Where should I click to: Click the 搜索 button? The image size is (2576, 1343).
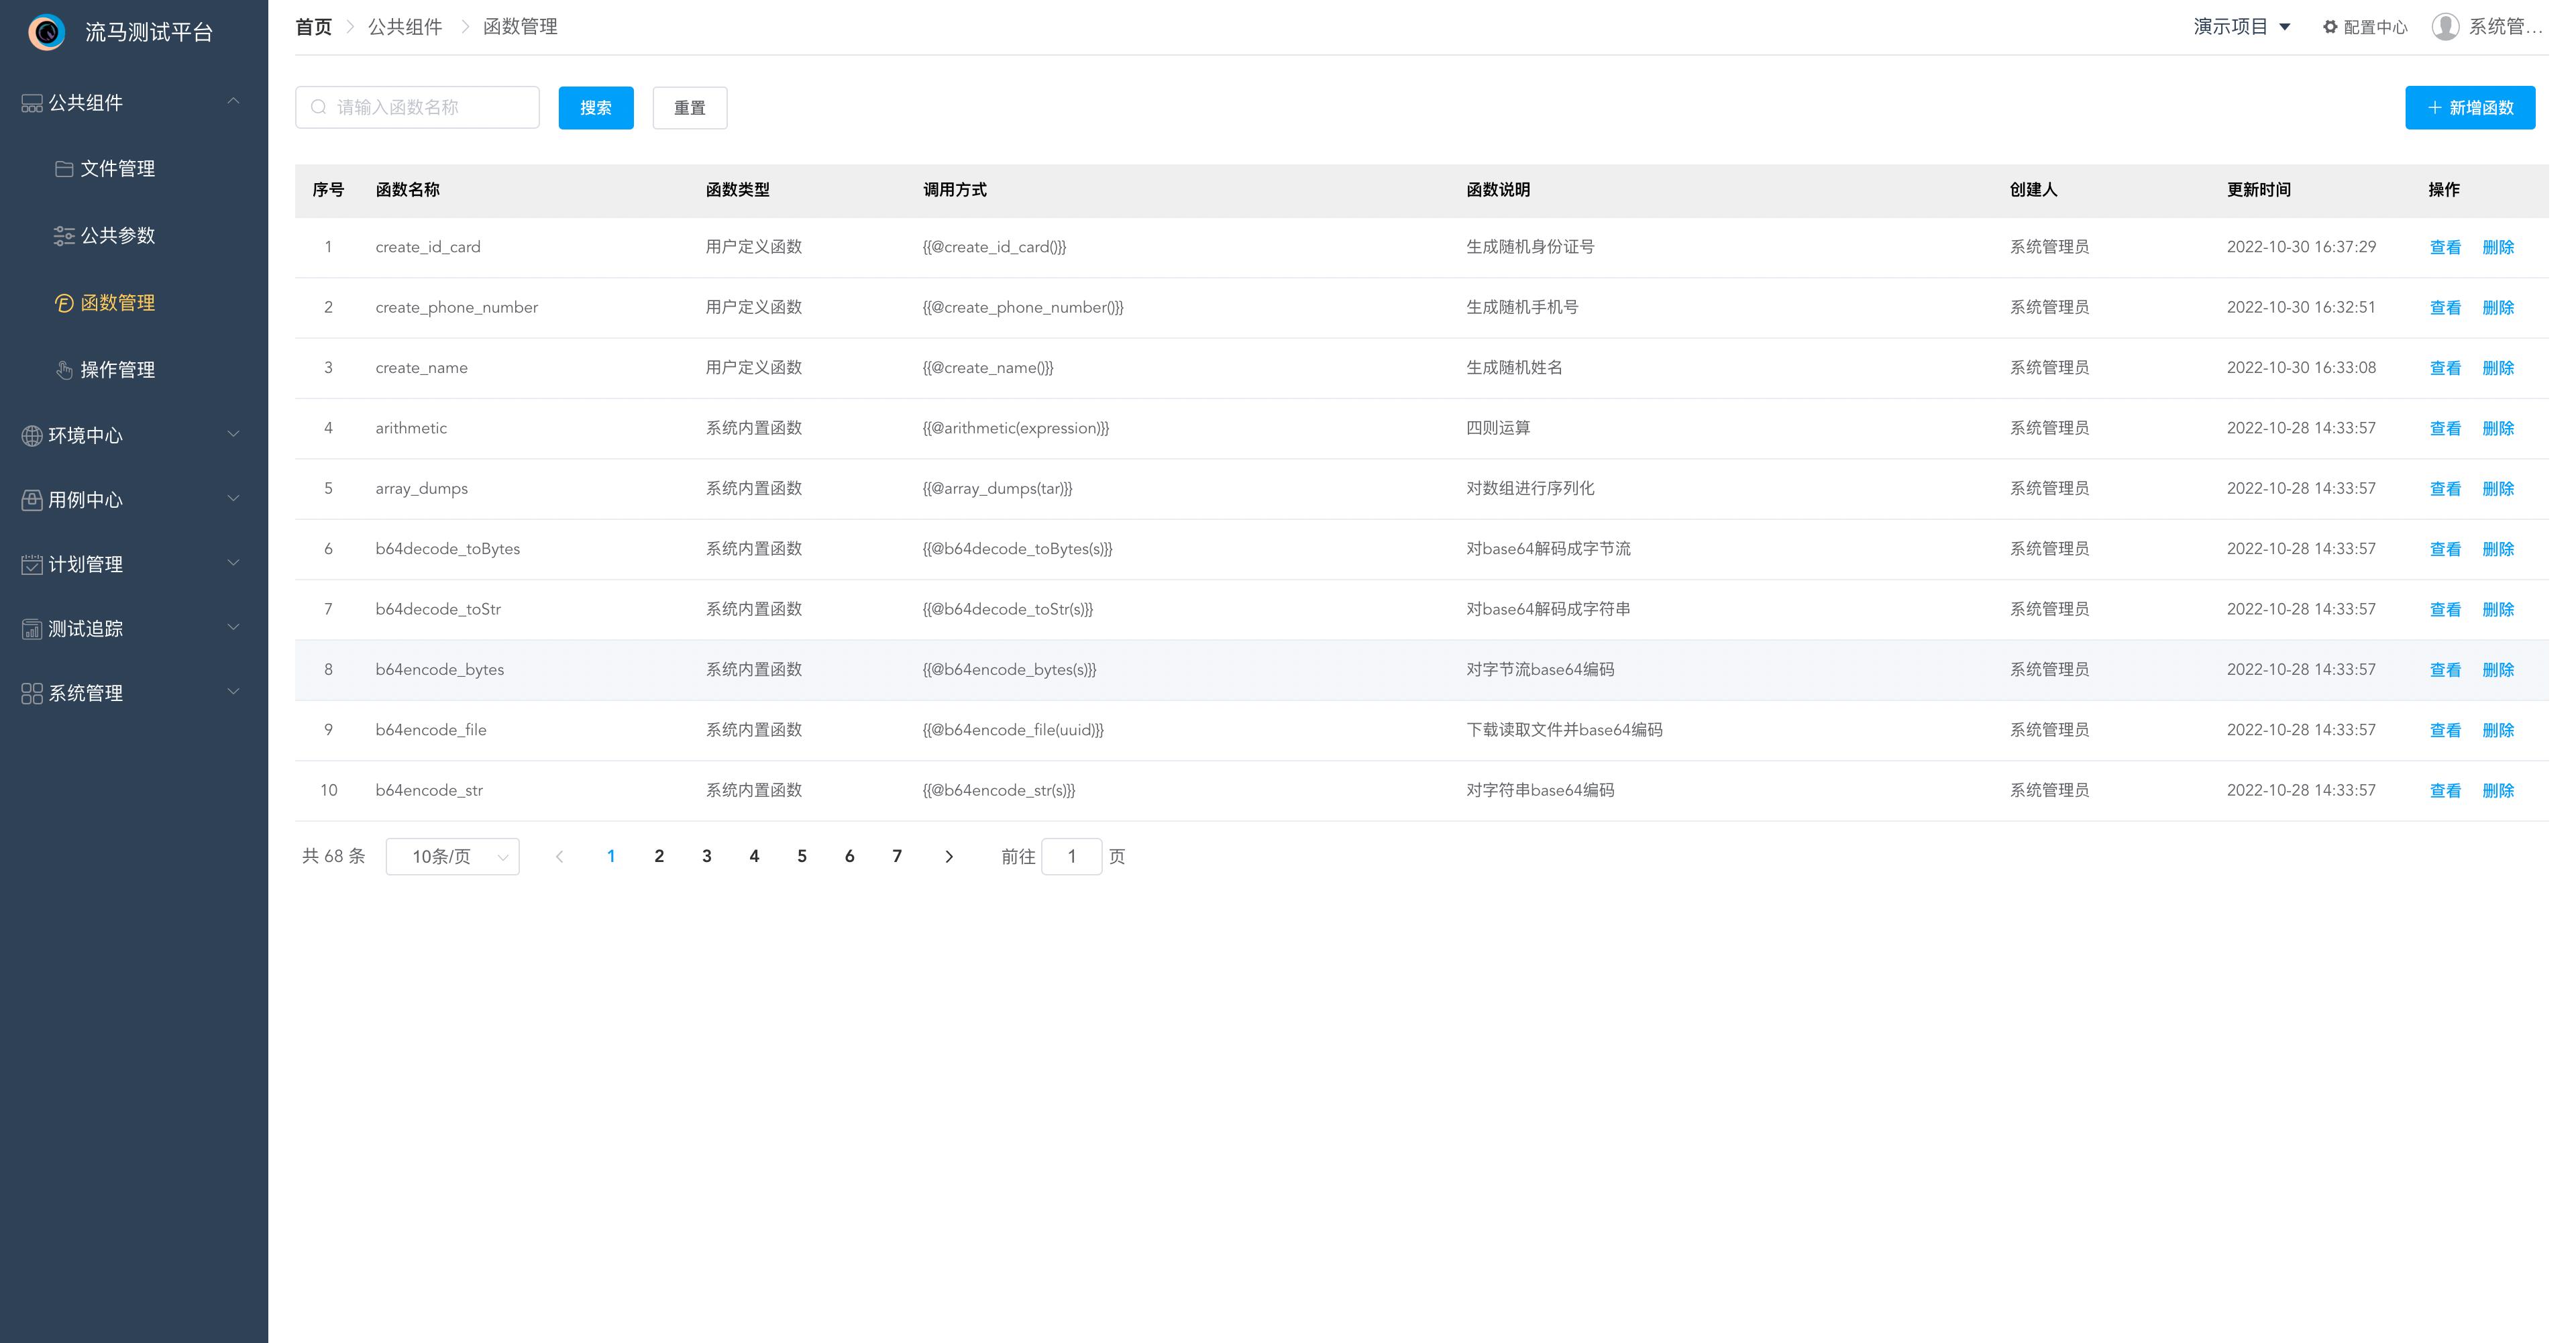click(x=596, y=108)
